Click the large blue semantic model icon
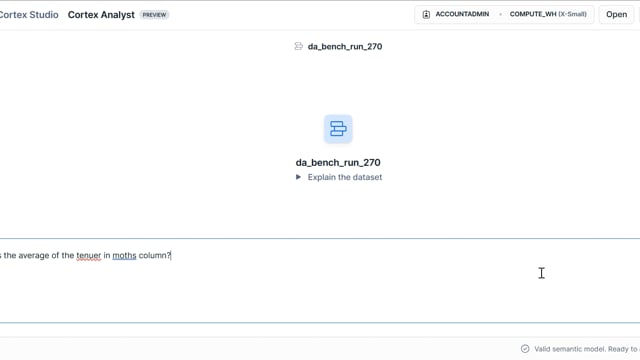 click(338, 129)
